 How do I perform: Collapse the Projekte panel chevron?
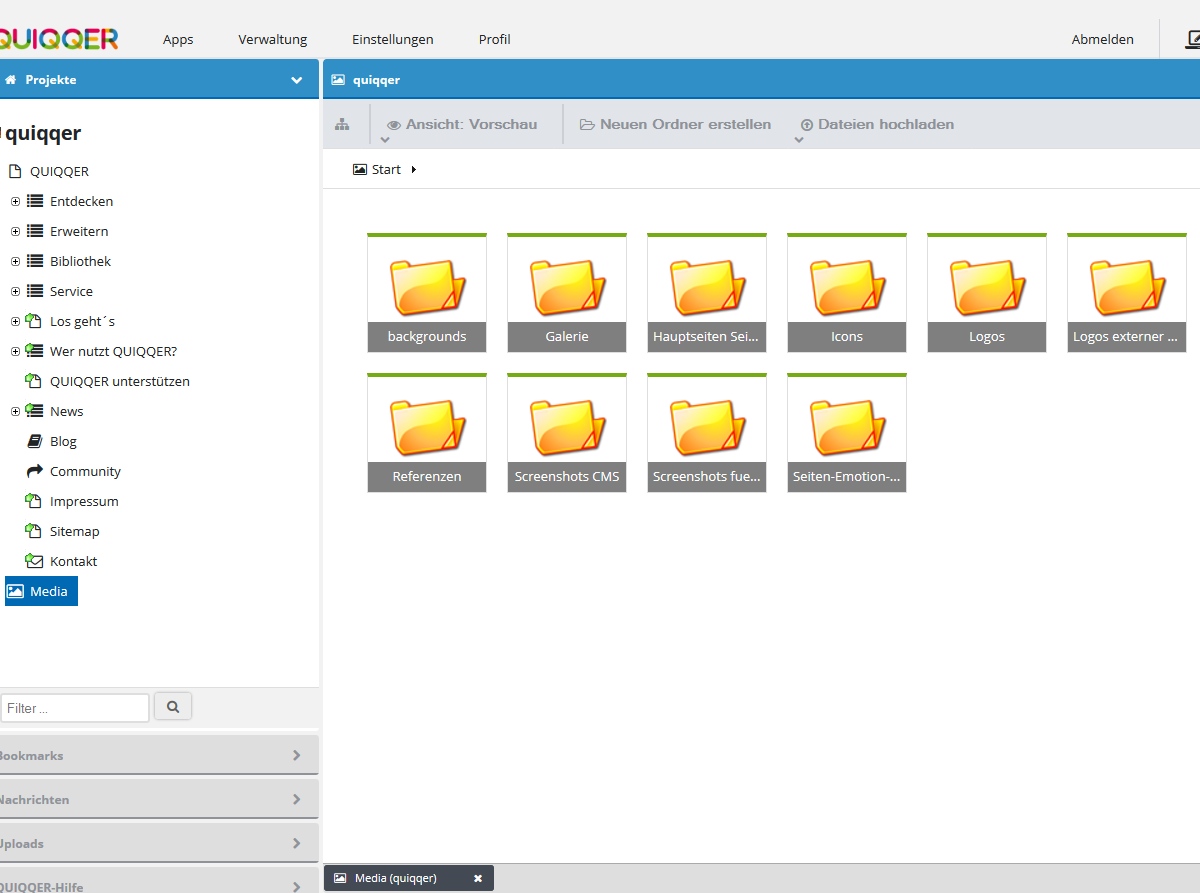pos(297,80)
